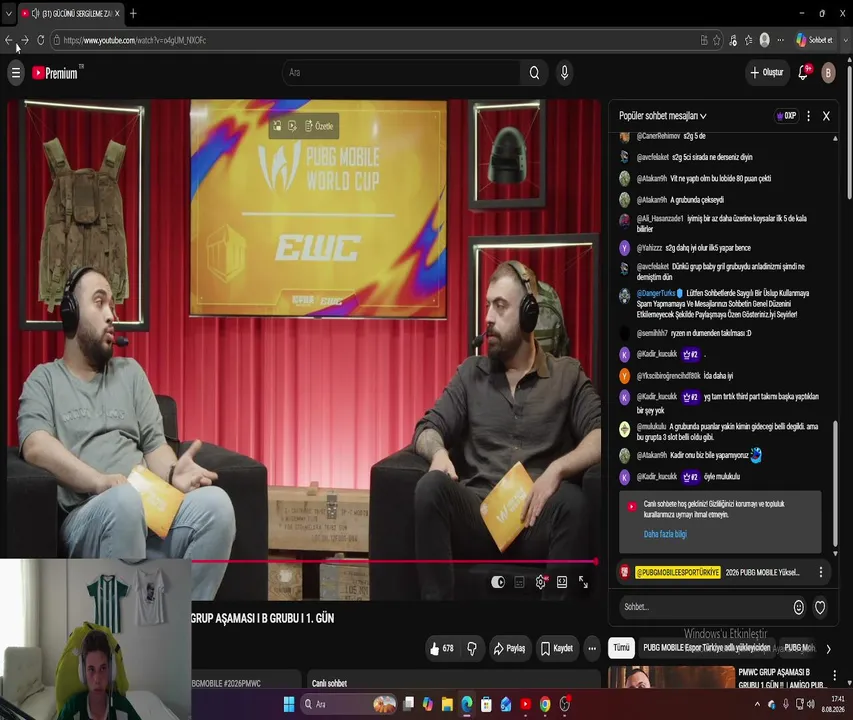853x720 pixels.
Task: Open Copilot Sohbet et button
Action: pyautogui.click(x=814, y=40)
